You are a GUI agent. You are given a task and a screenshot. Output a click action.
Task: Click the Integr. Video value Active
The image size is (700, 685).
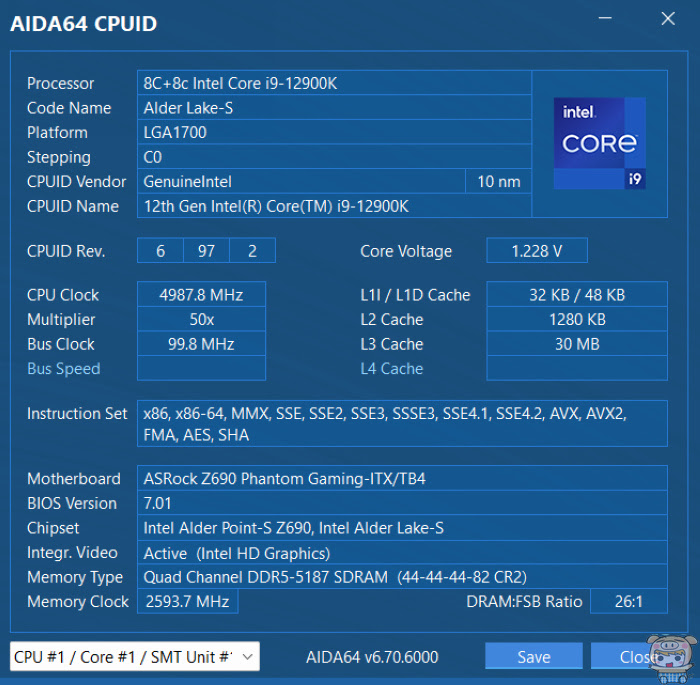pos(402,552)
